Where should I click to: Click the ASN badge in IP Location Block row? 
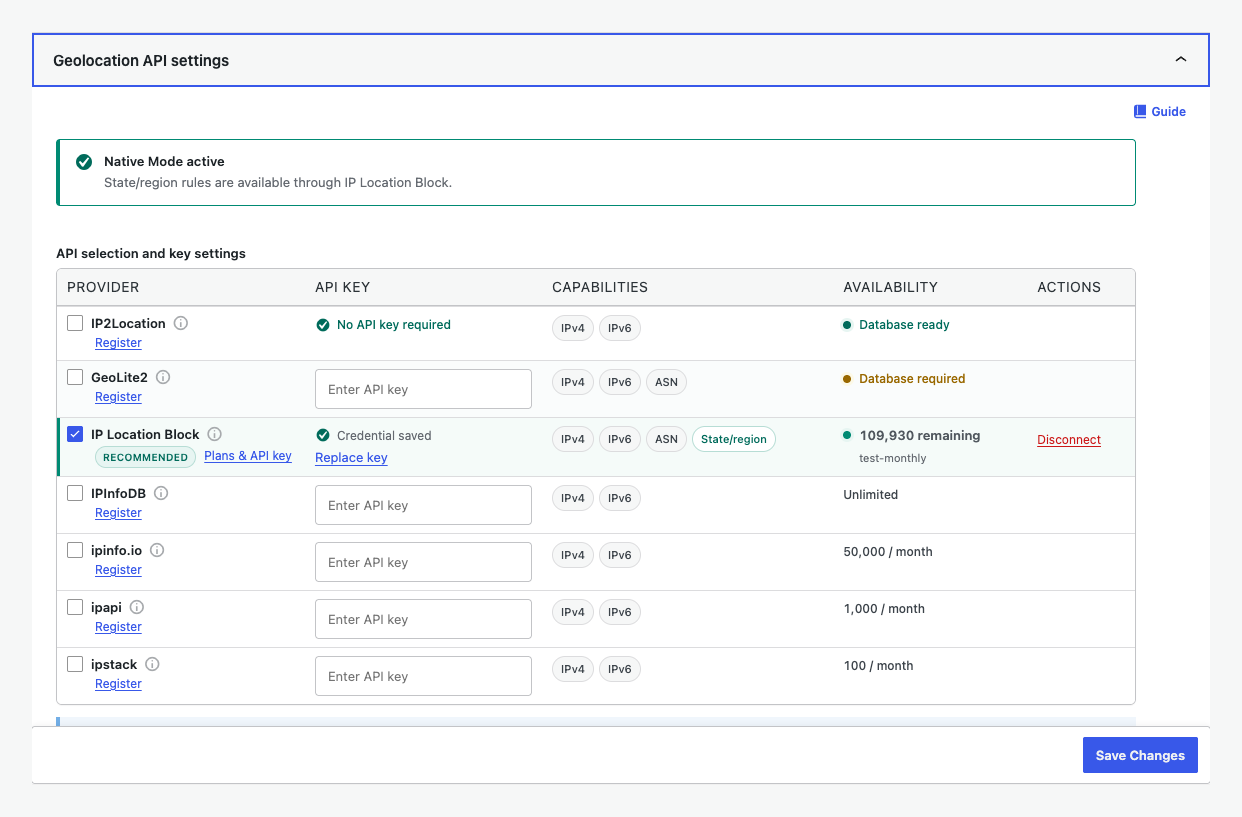click(667, 439)
